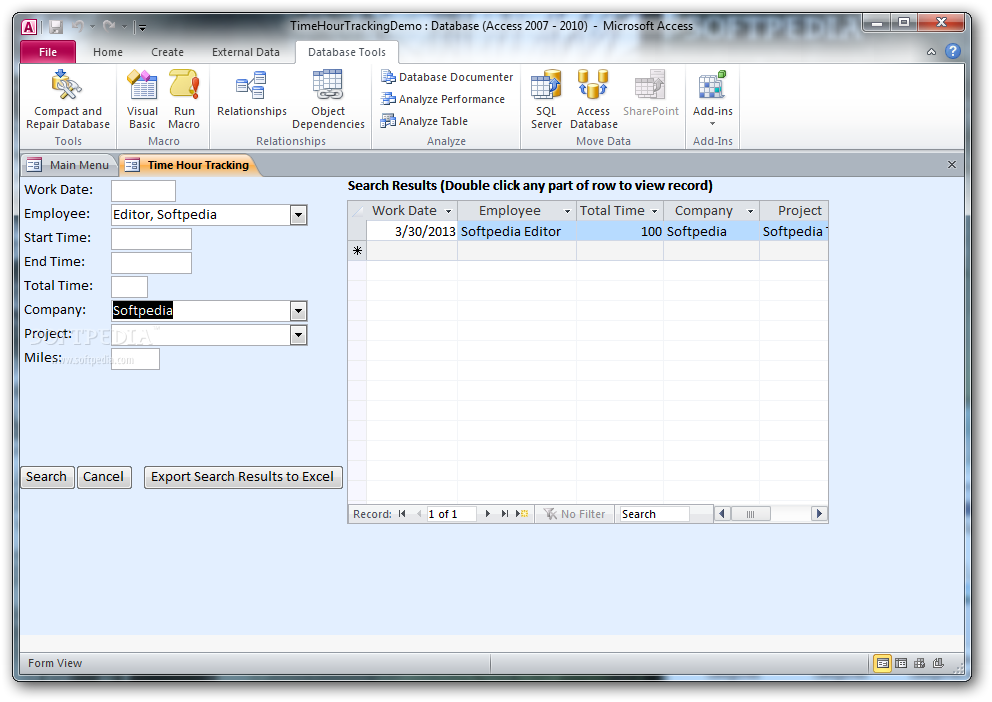Go to first record

click(x=402, y=514)
